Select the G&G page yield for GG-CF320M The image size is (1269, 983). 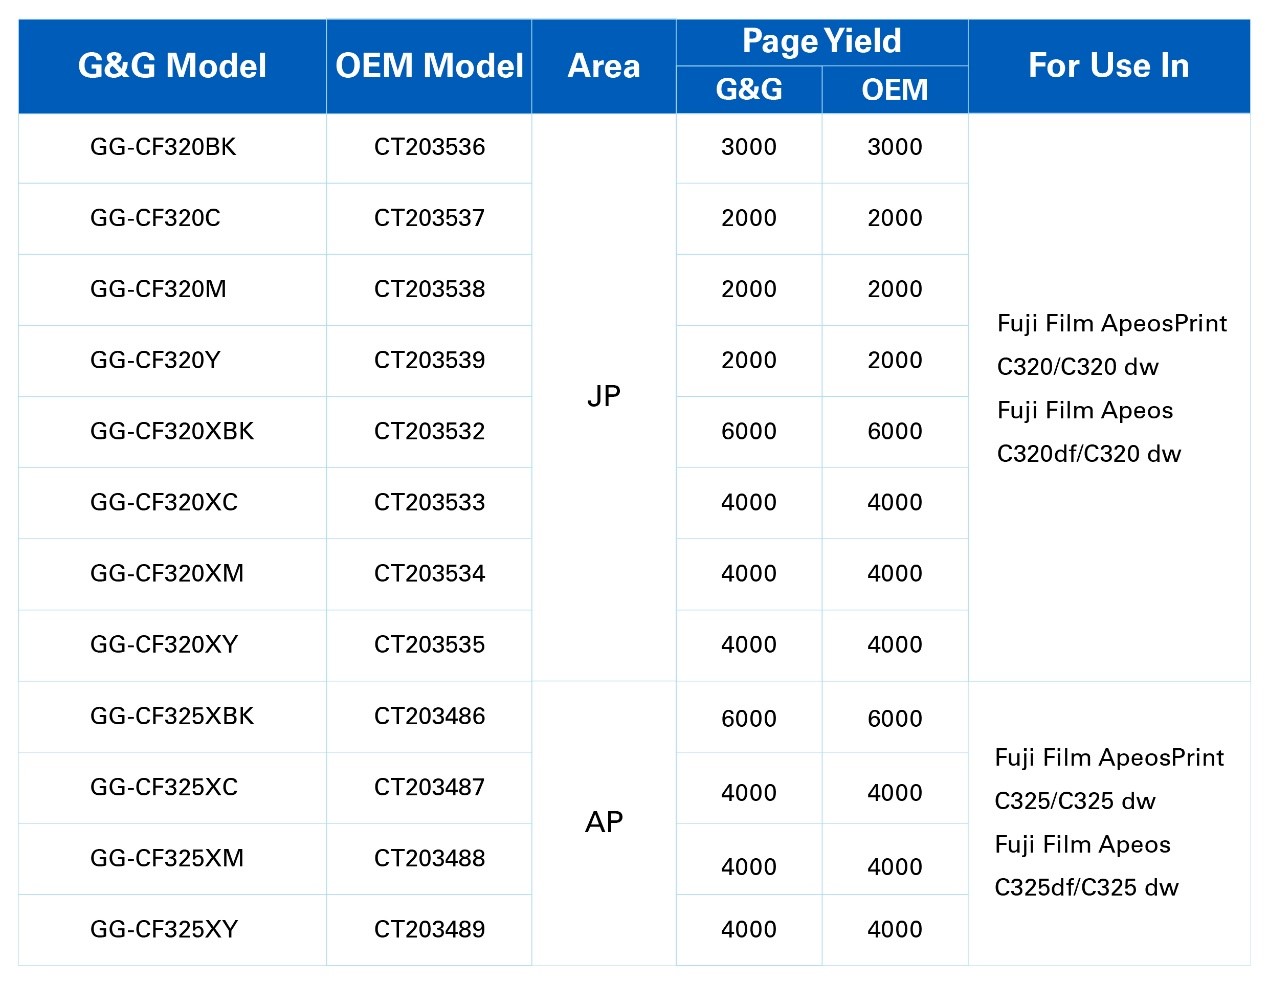(749, 289)
